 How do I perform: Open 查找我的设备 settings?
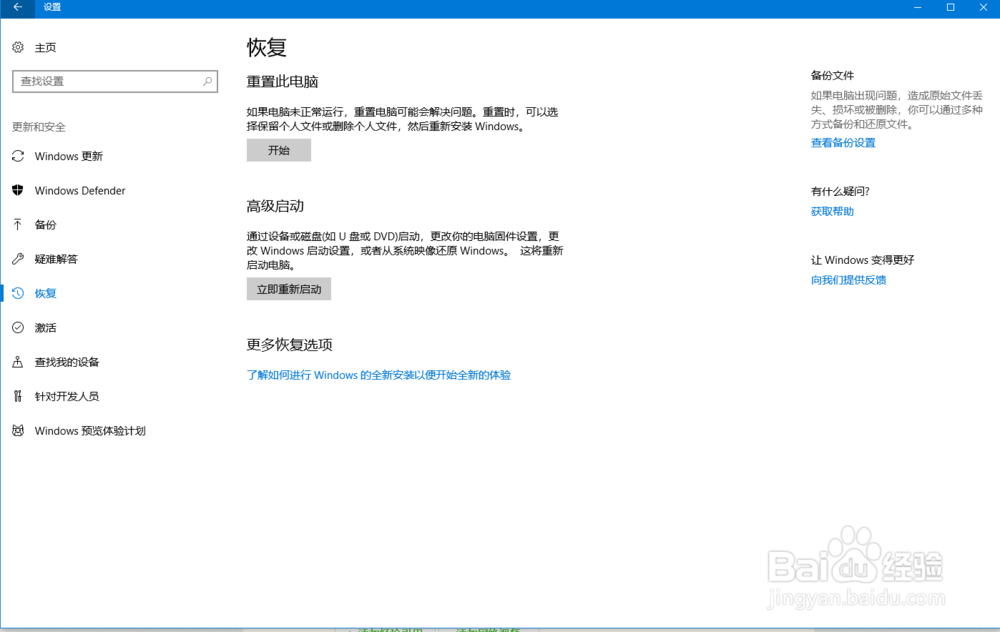coord(67,362)
